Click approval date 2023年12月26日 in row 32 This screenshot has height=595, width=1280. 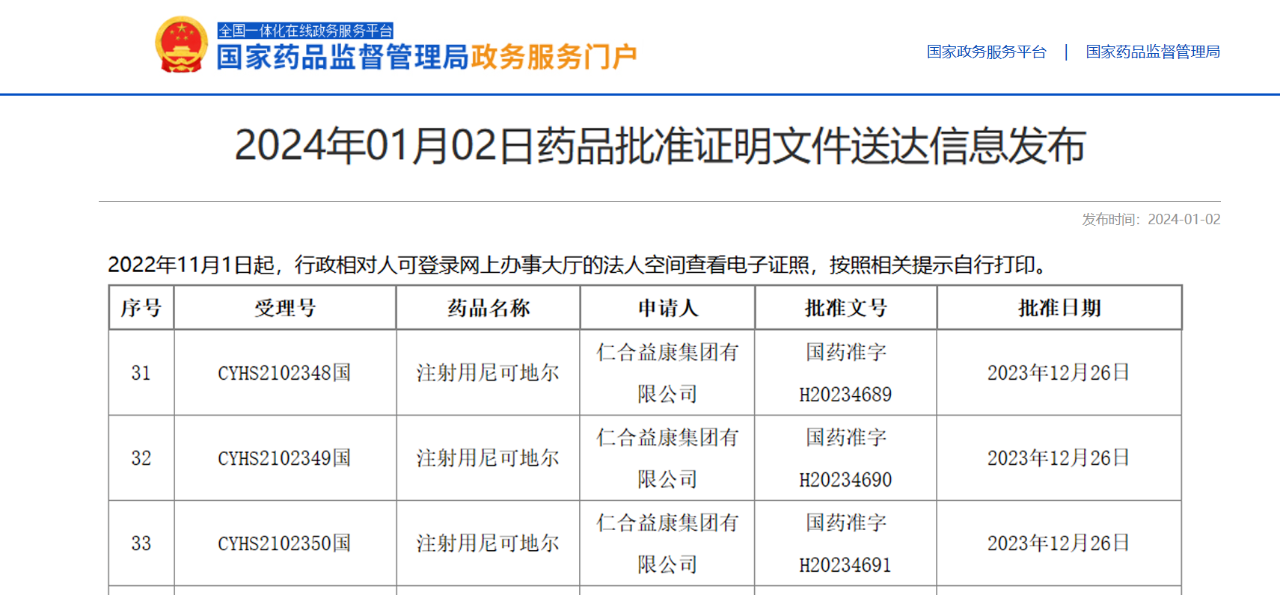coord(1059,458)
